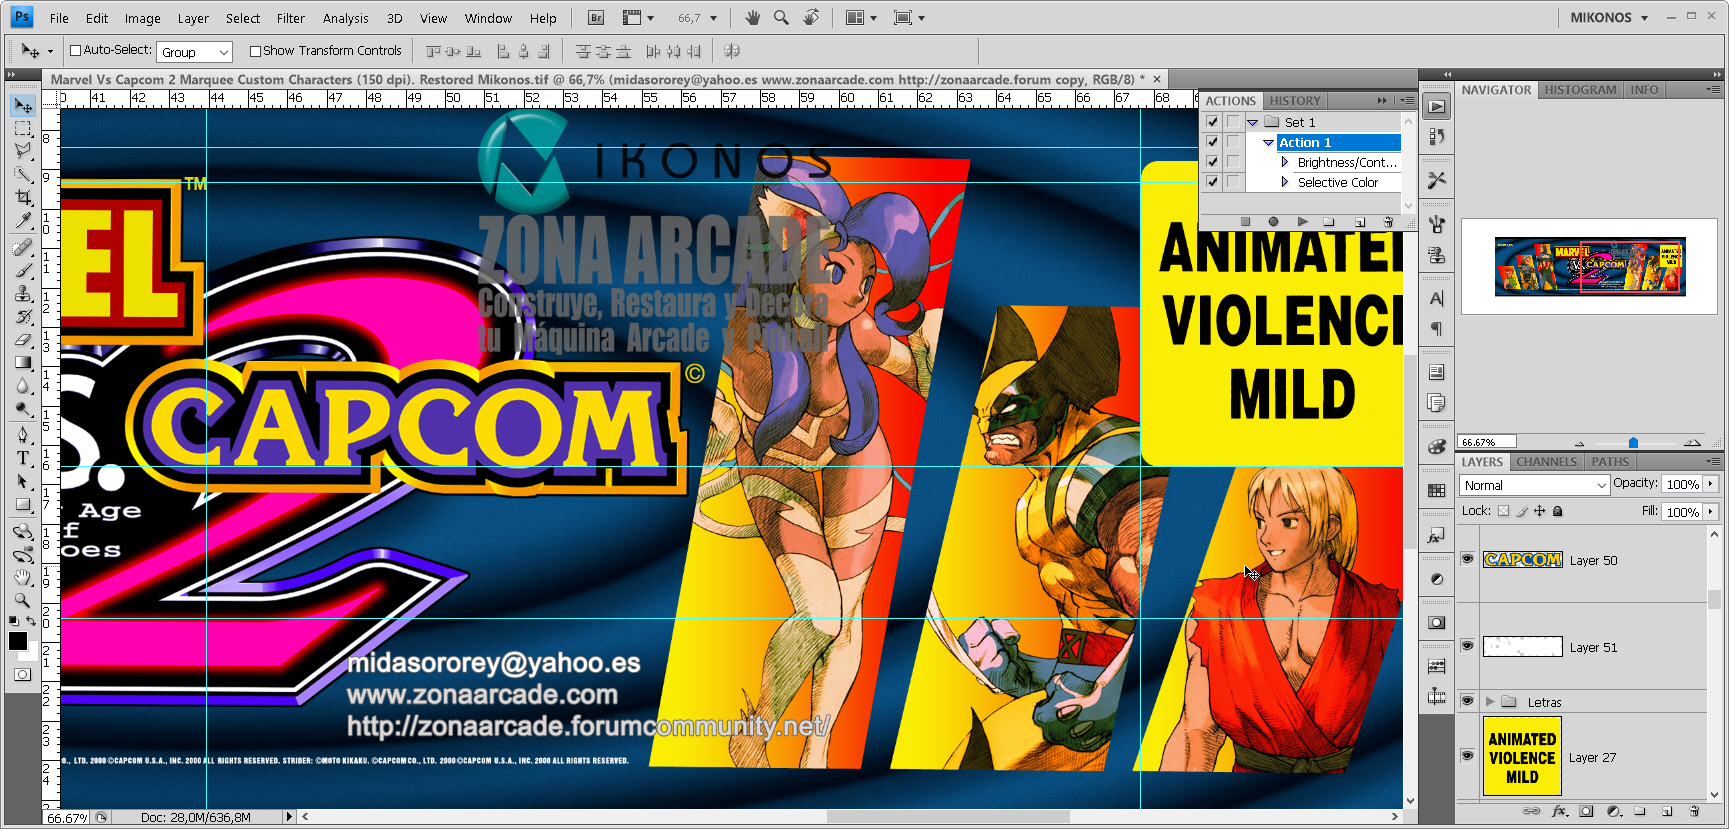Open the Filter menu
Viewport: 1729px width, 829px height.
(291, 18)
